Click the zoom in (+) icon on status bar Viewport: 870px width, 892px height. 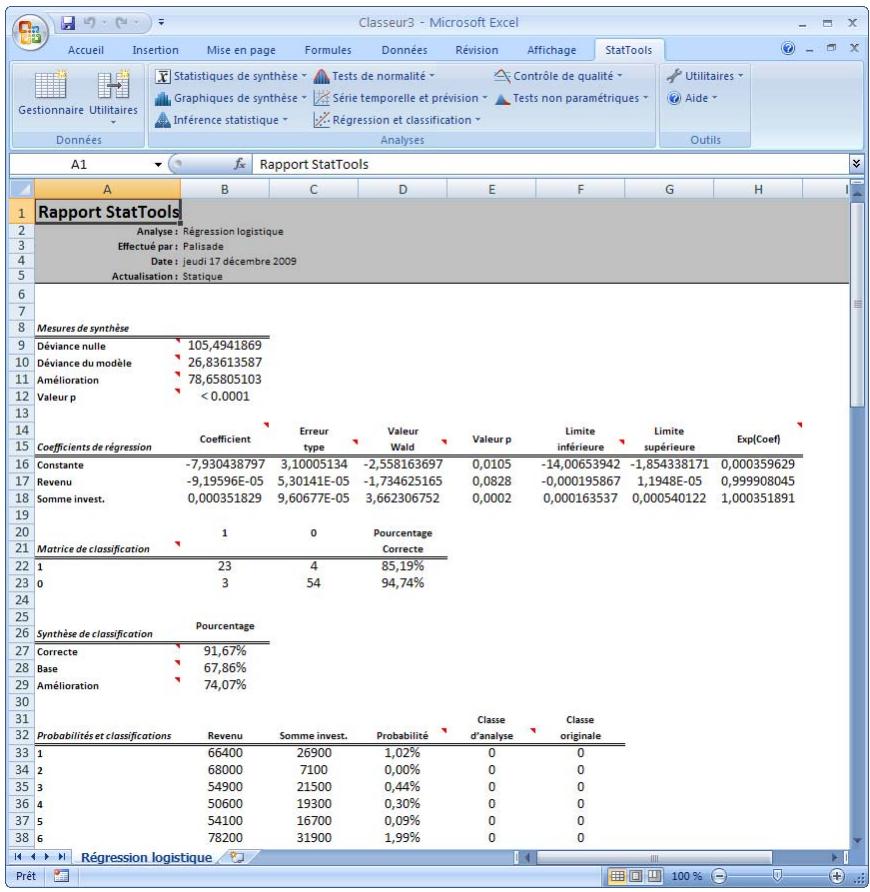pyautogui.click(x=840, y=874)
